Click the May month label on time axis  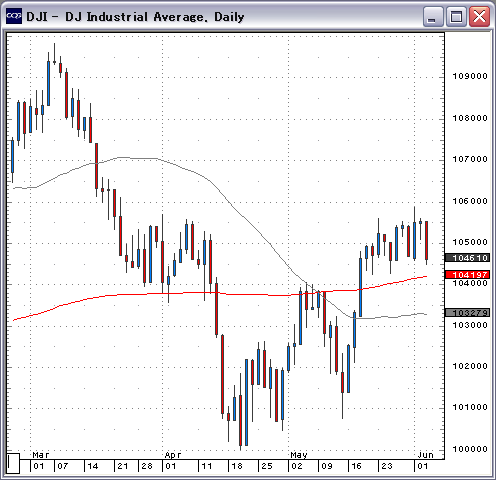(x=299, y=455)
